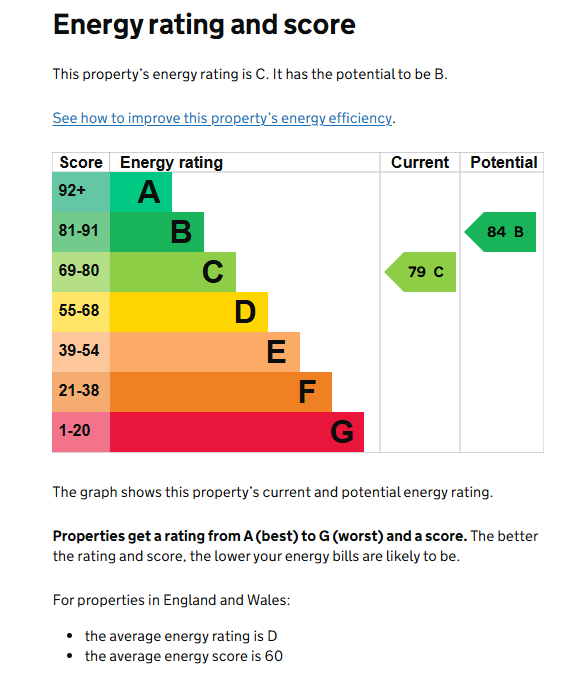Screen dimensions: 582x692
Task: Open the improve energy efficiency link
Action: pyautogui.click(x=222, y=118)
